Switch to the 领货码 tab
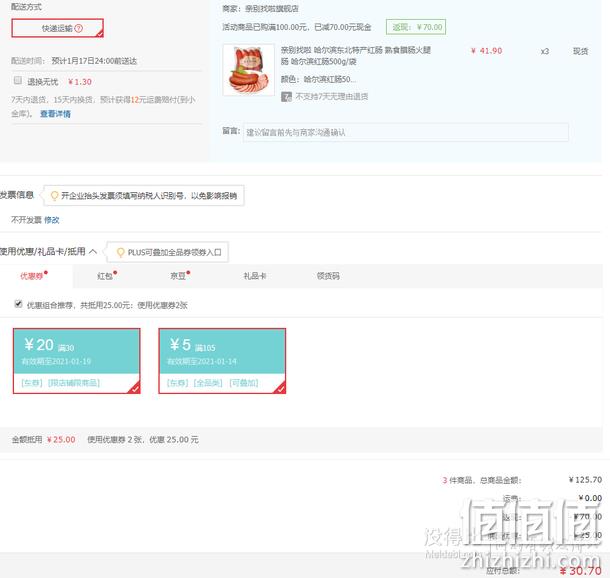610x578 pixels. click(328, 276)
